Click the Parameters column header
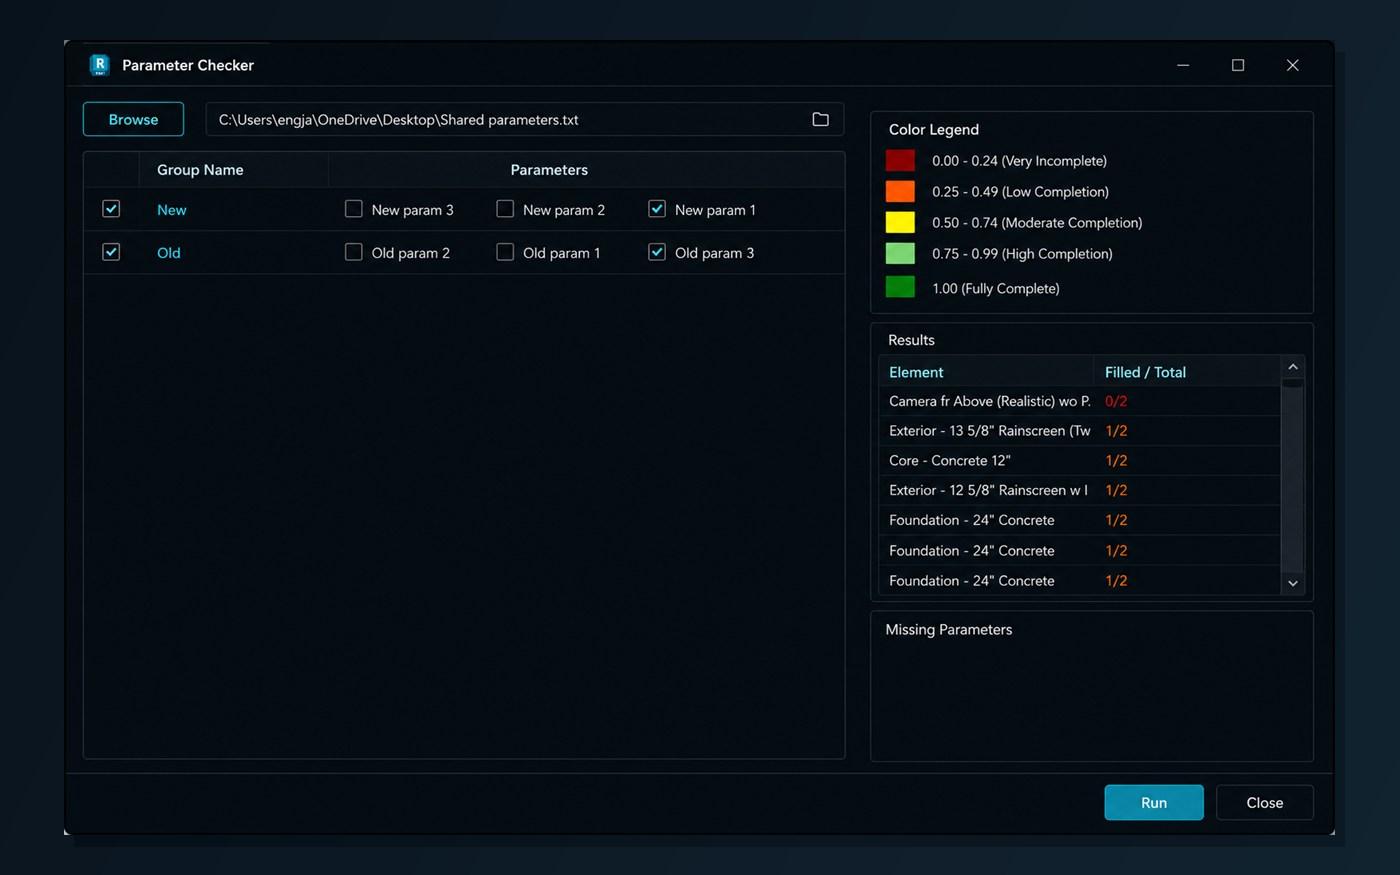This screenshot has height=875, width=1400. tap(587, 170)
